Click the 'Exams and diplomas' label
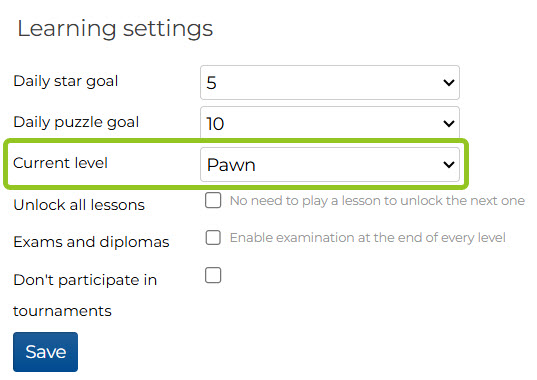 pyautogui.click(x=91, y=242)
